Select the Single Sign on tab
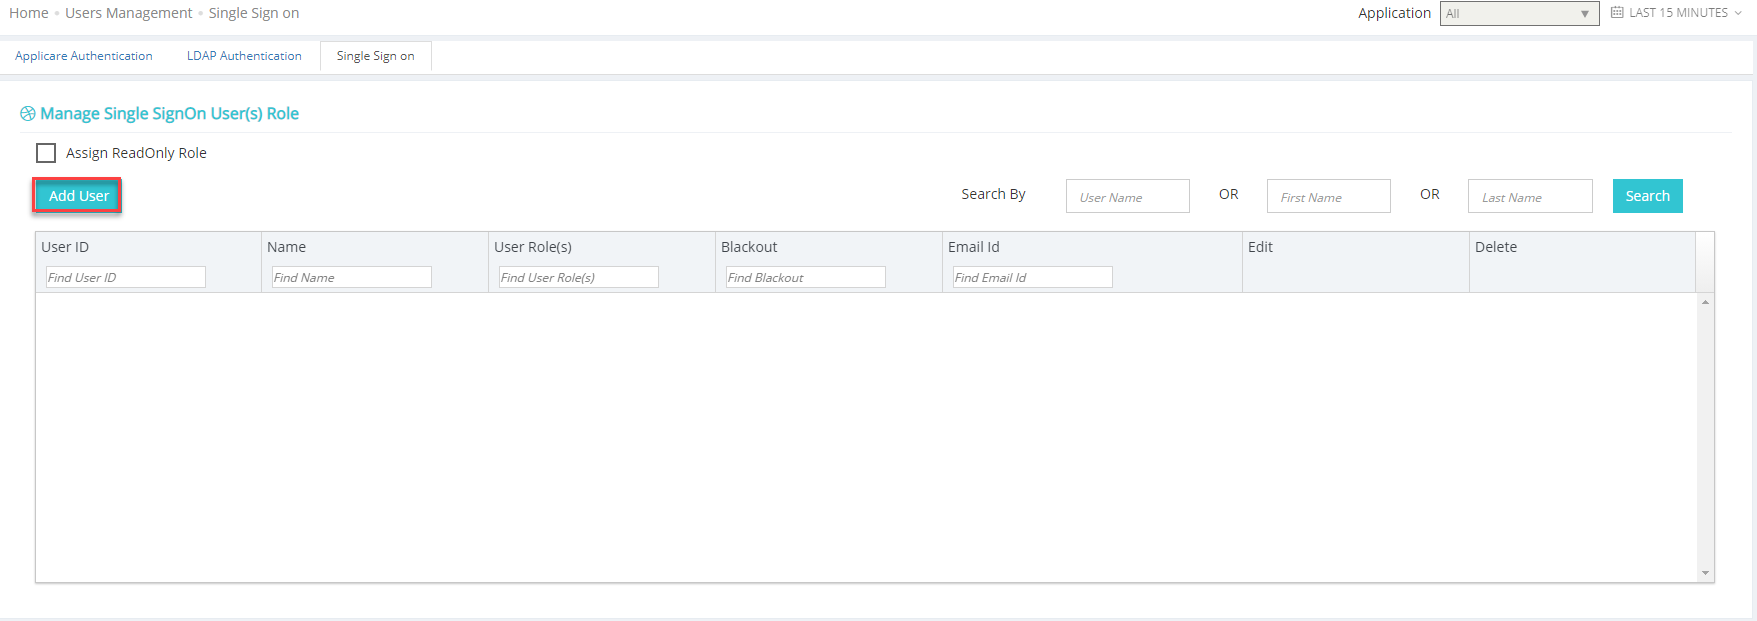 [375, 56]
